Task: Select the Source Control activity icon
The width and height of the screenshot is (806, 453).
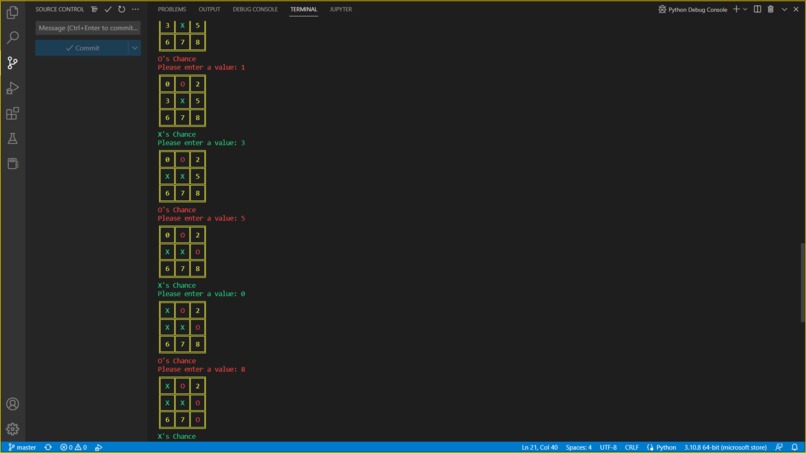Action: [12, 63]
